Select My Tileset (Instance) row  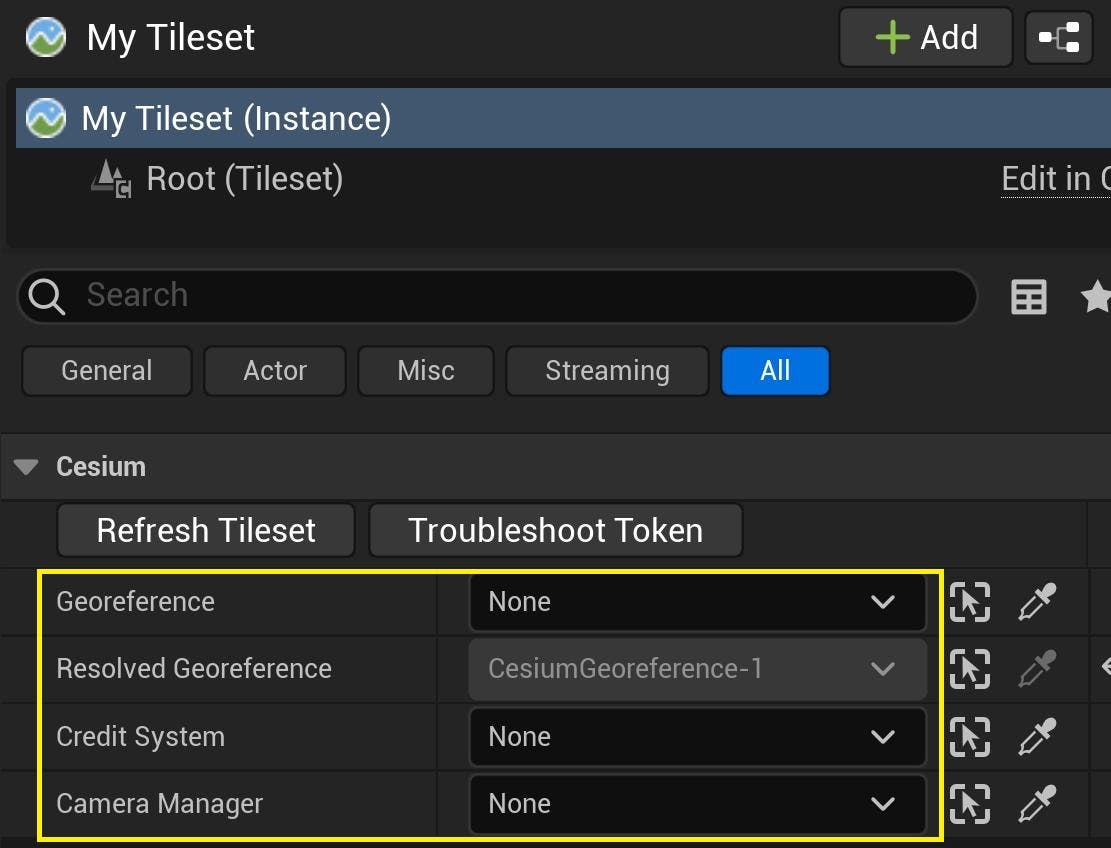click(563, 118)
